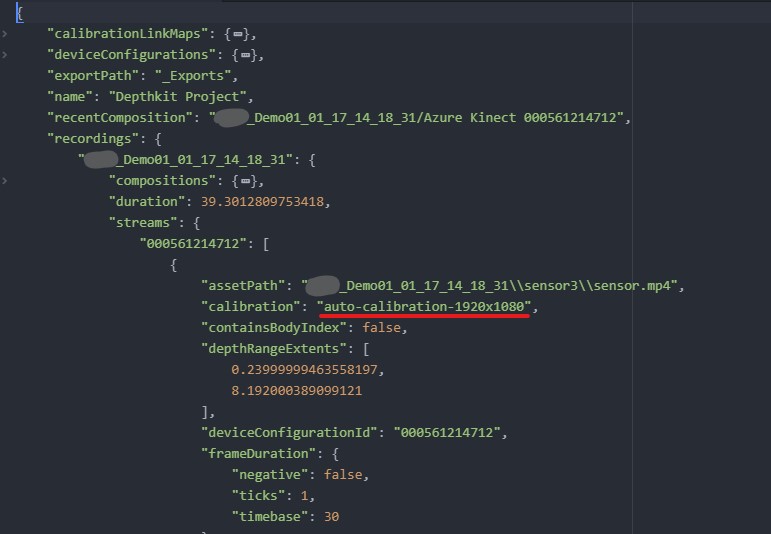This screenshot has height=534, width=771.
Task: Click the depth extent value 0.23999999463558197
Action: pos(307,370)
